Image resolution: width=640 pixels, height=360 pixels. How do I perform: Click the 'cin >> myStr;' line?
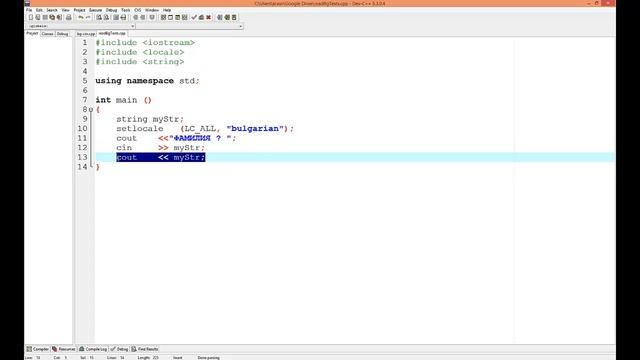160,148
